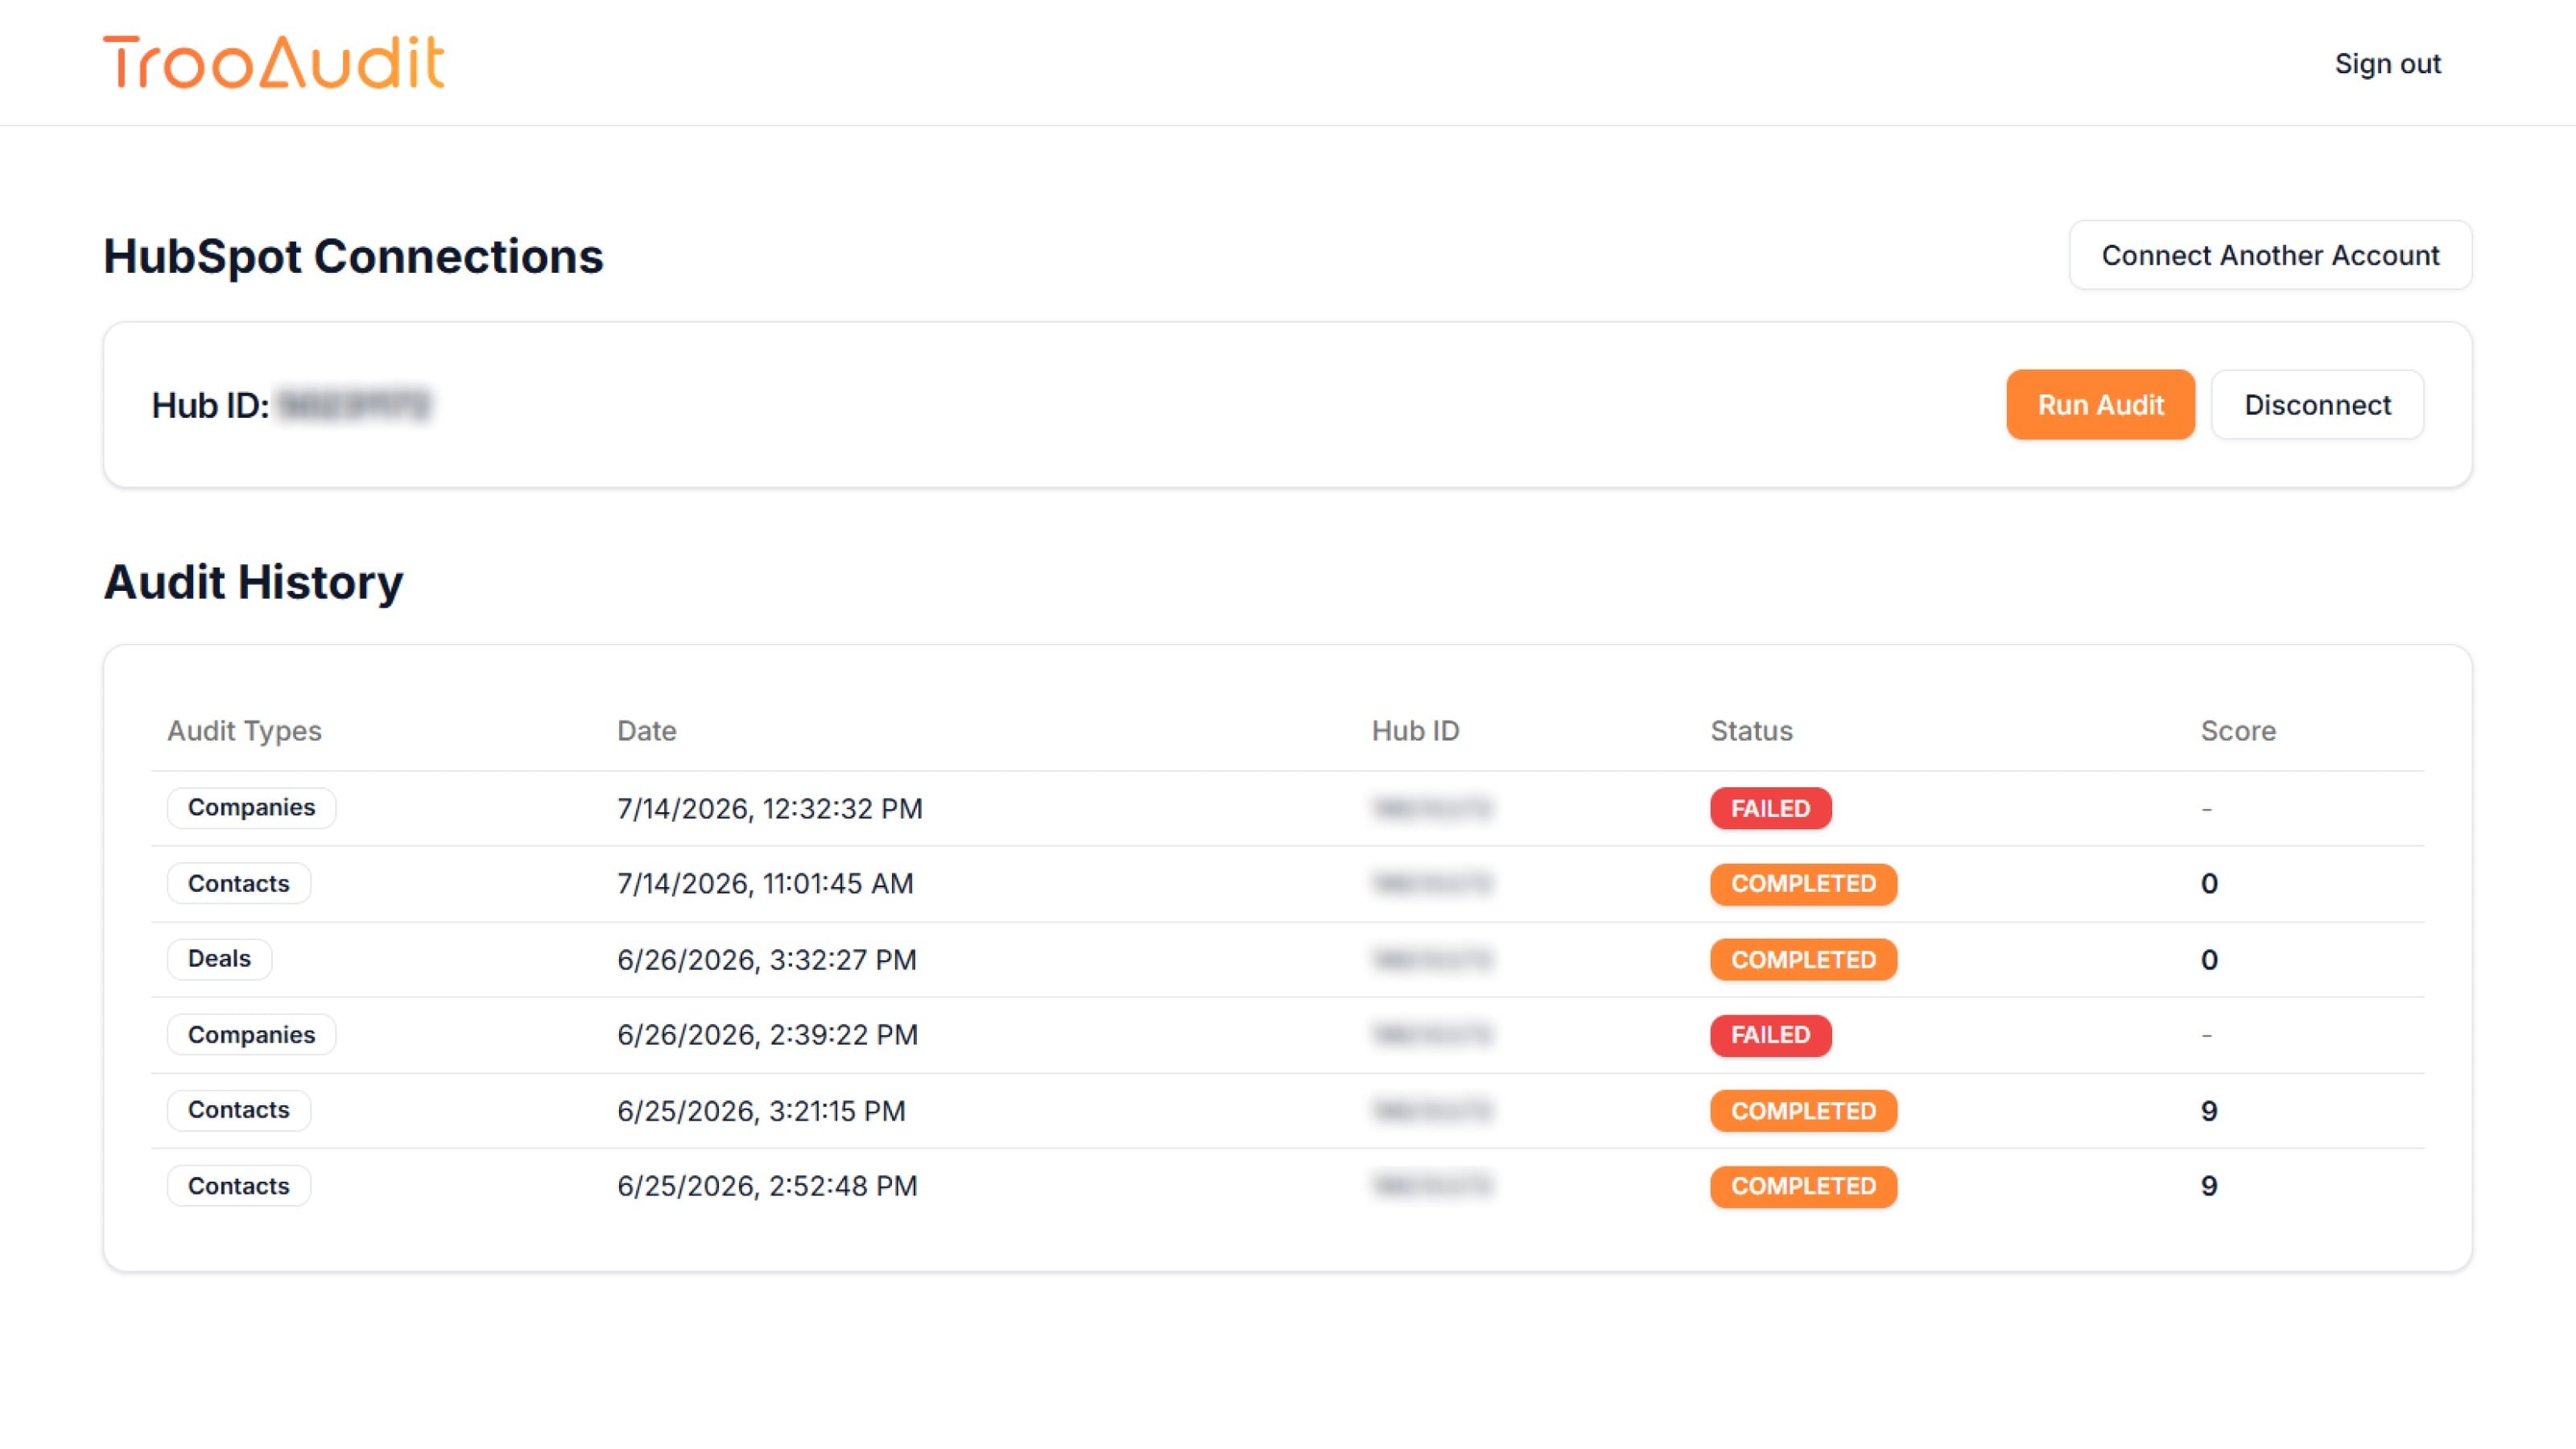
Task: Click date 6/25/2026, 2:52:48 PM
Action: 767,1186
